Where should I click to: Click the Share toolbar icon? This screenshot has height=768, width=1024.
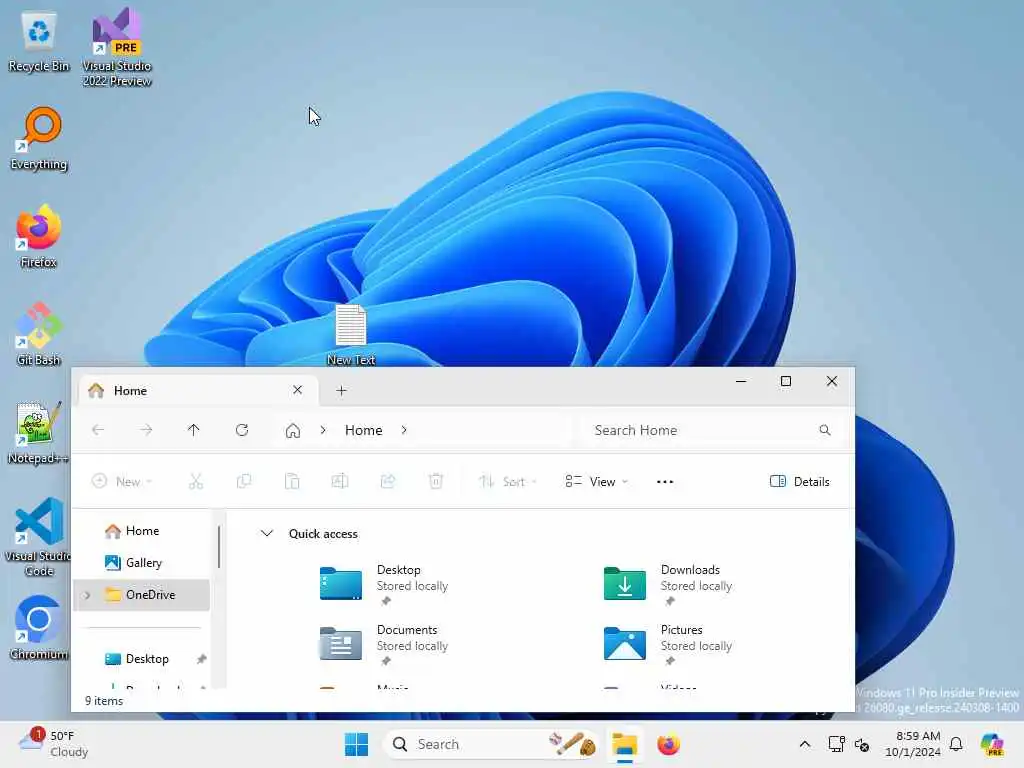tap(388, 482)
